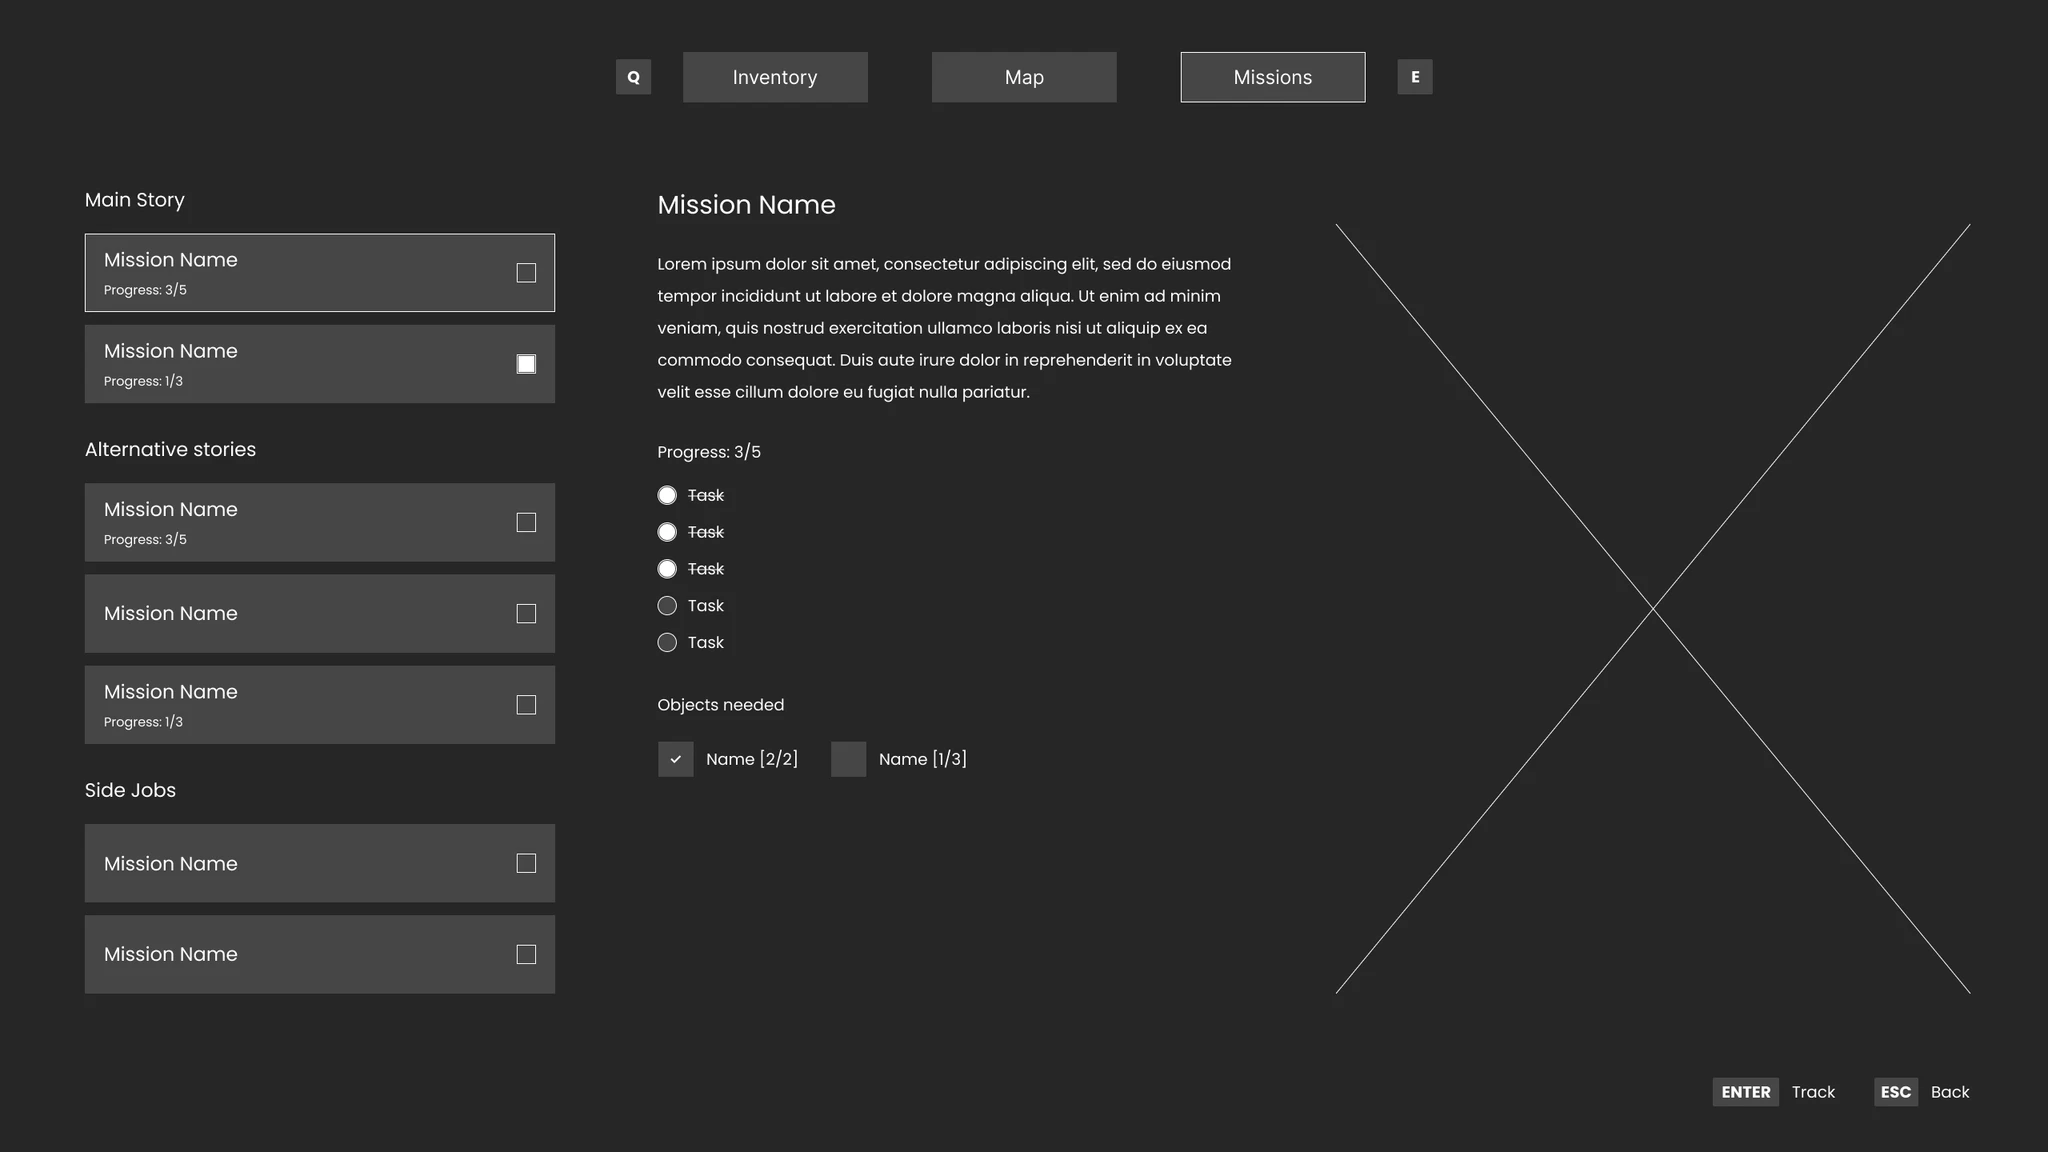Tick checkbox of first Alternative stories mission

(x=526, y=522)
